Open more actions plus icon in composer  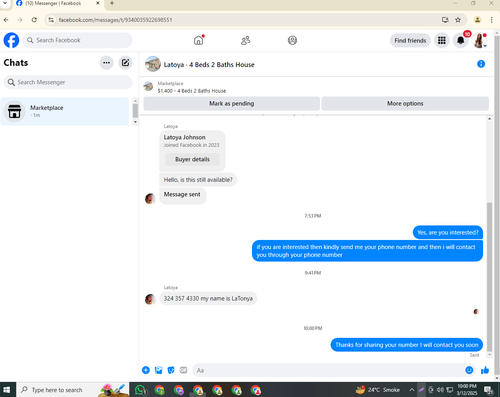click(146, 370)
